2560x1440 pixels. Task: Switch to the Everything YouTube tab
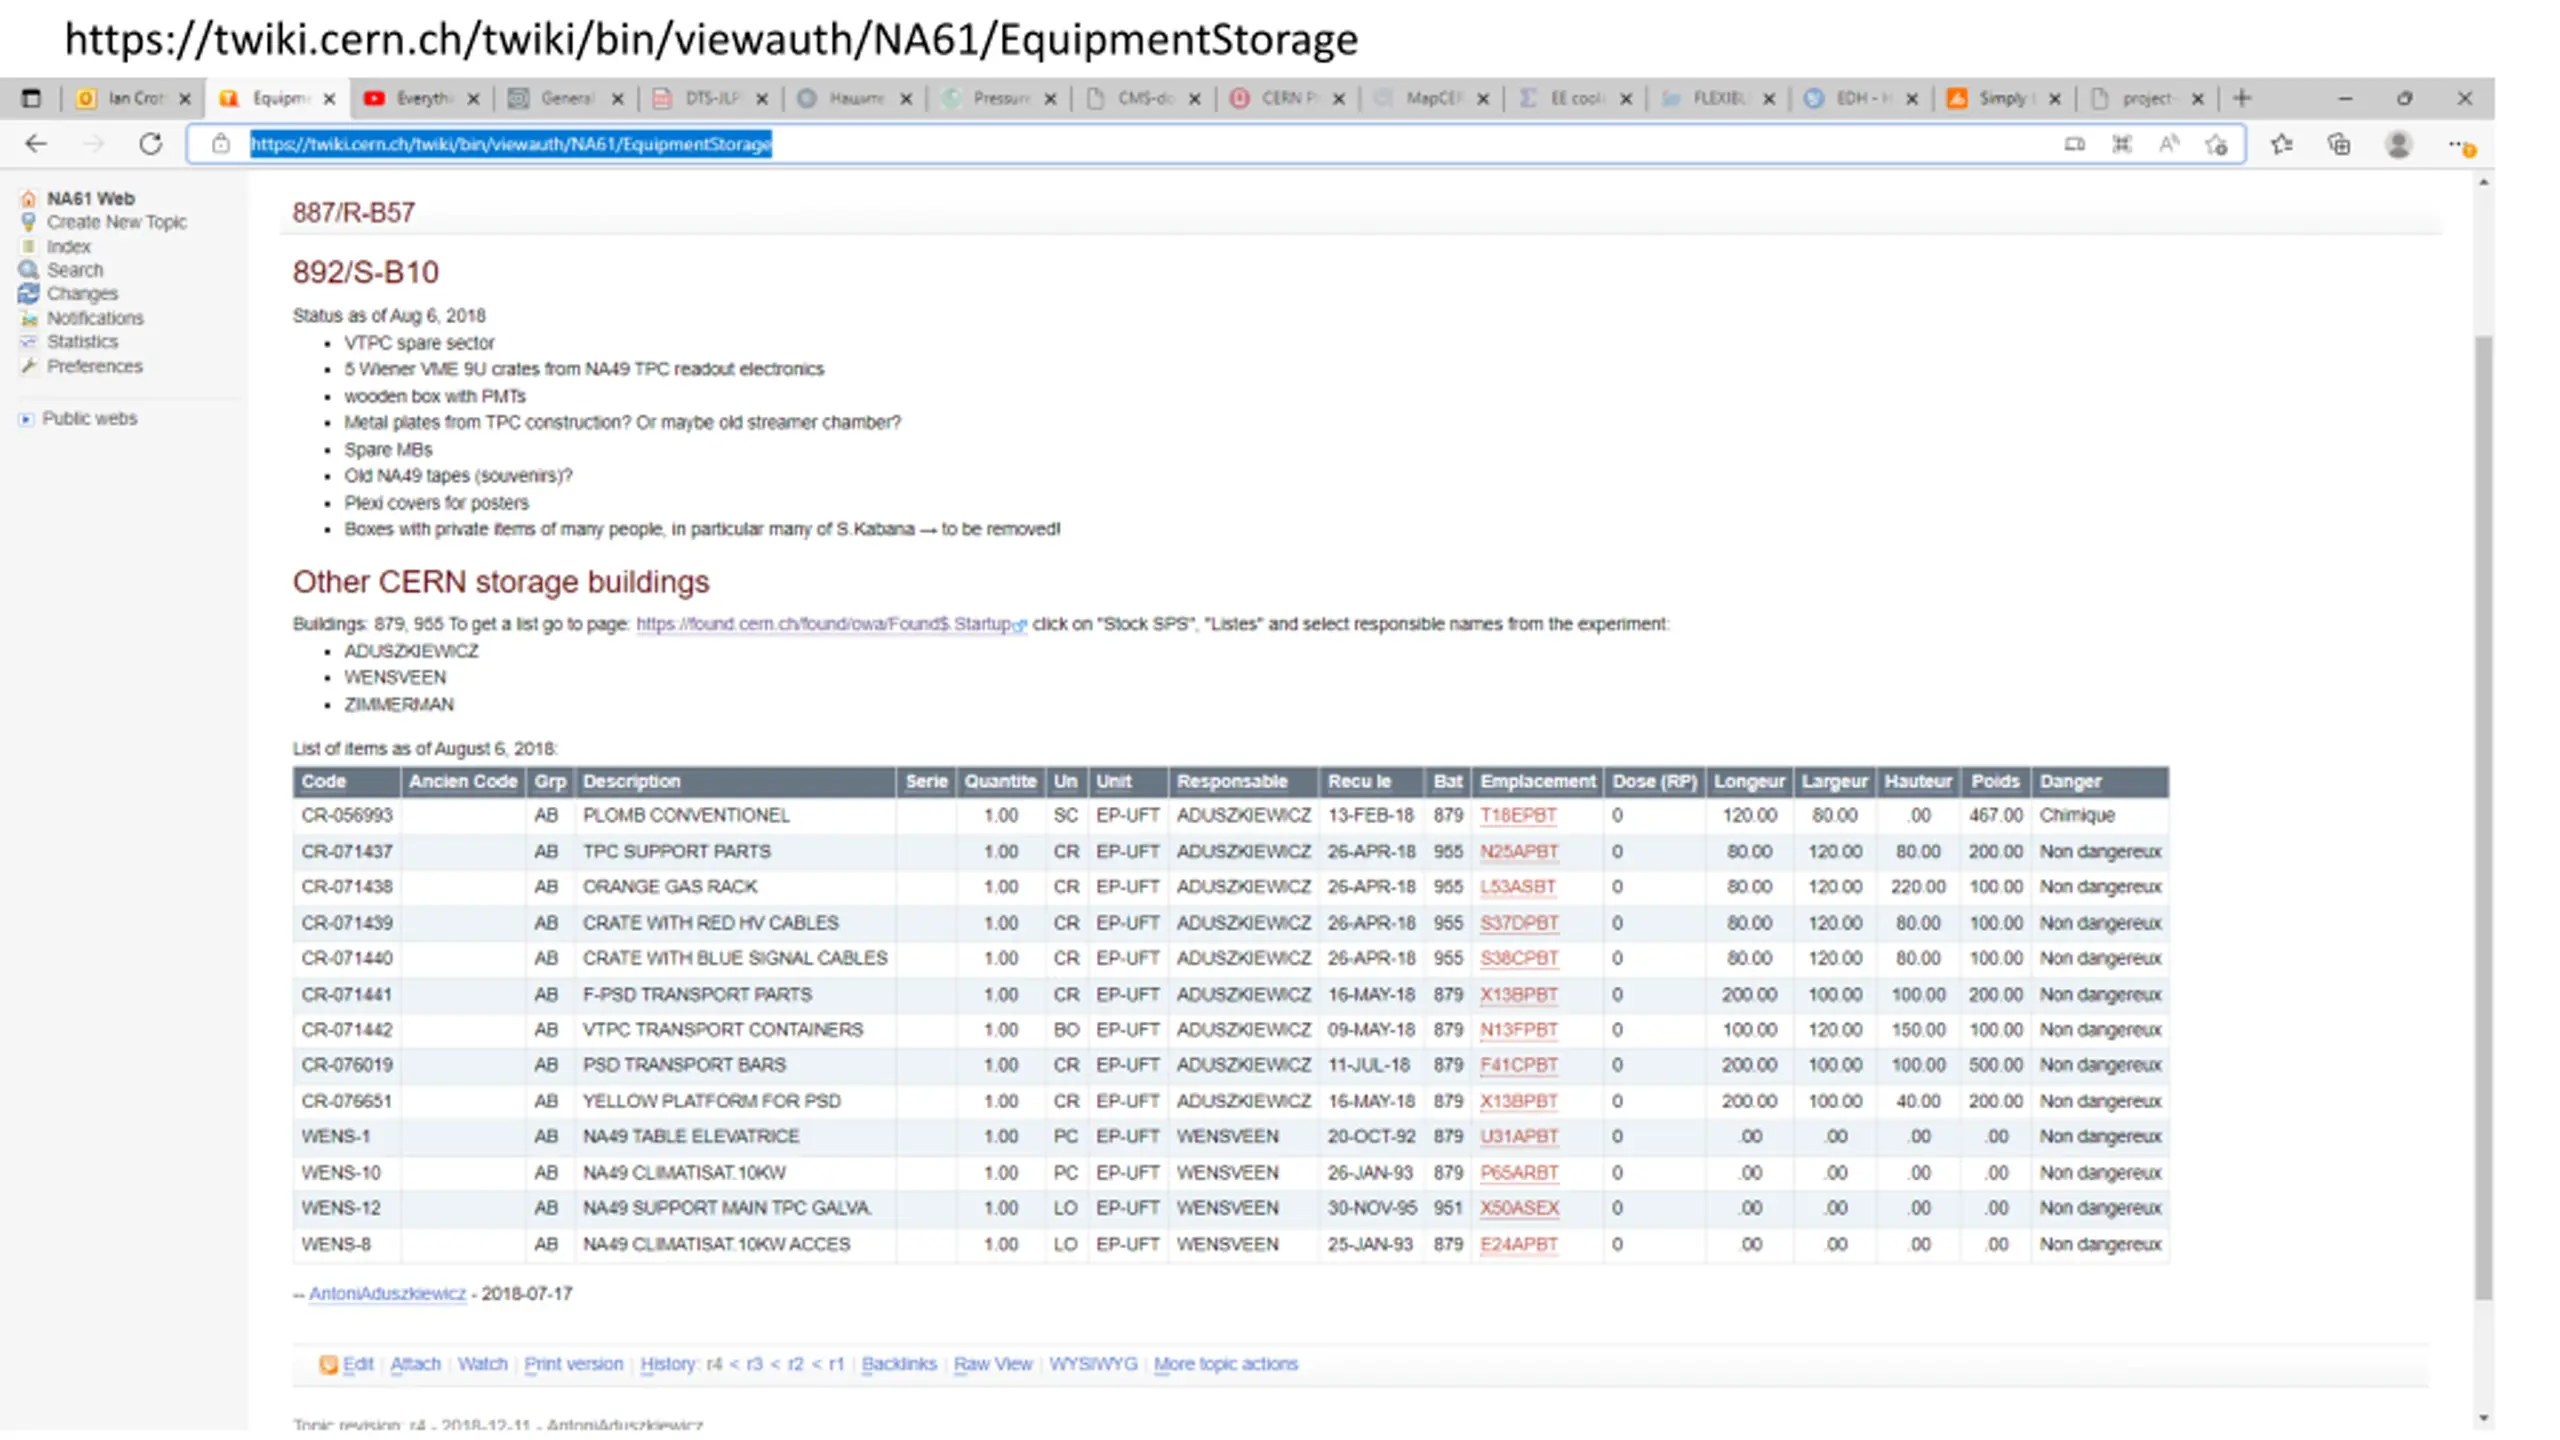421,98
